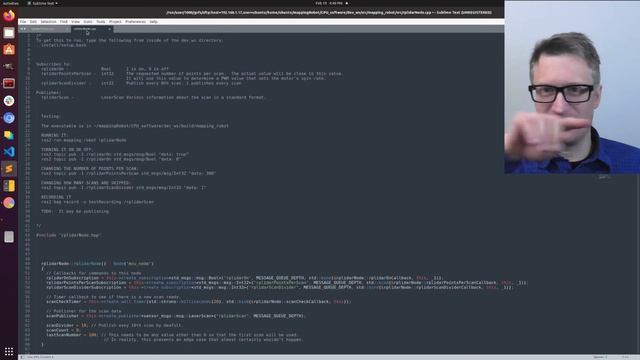
Task: Open the Activities overview
Action: point(10,3)
